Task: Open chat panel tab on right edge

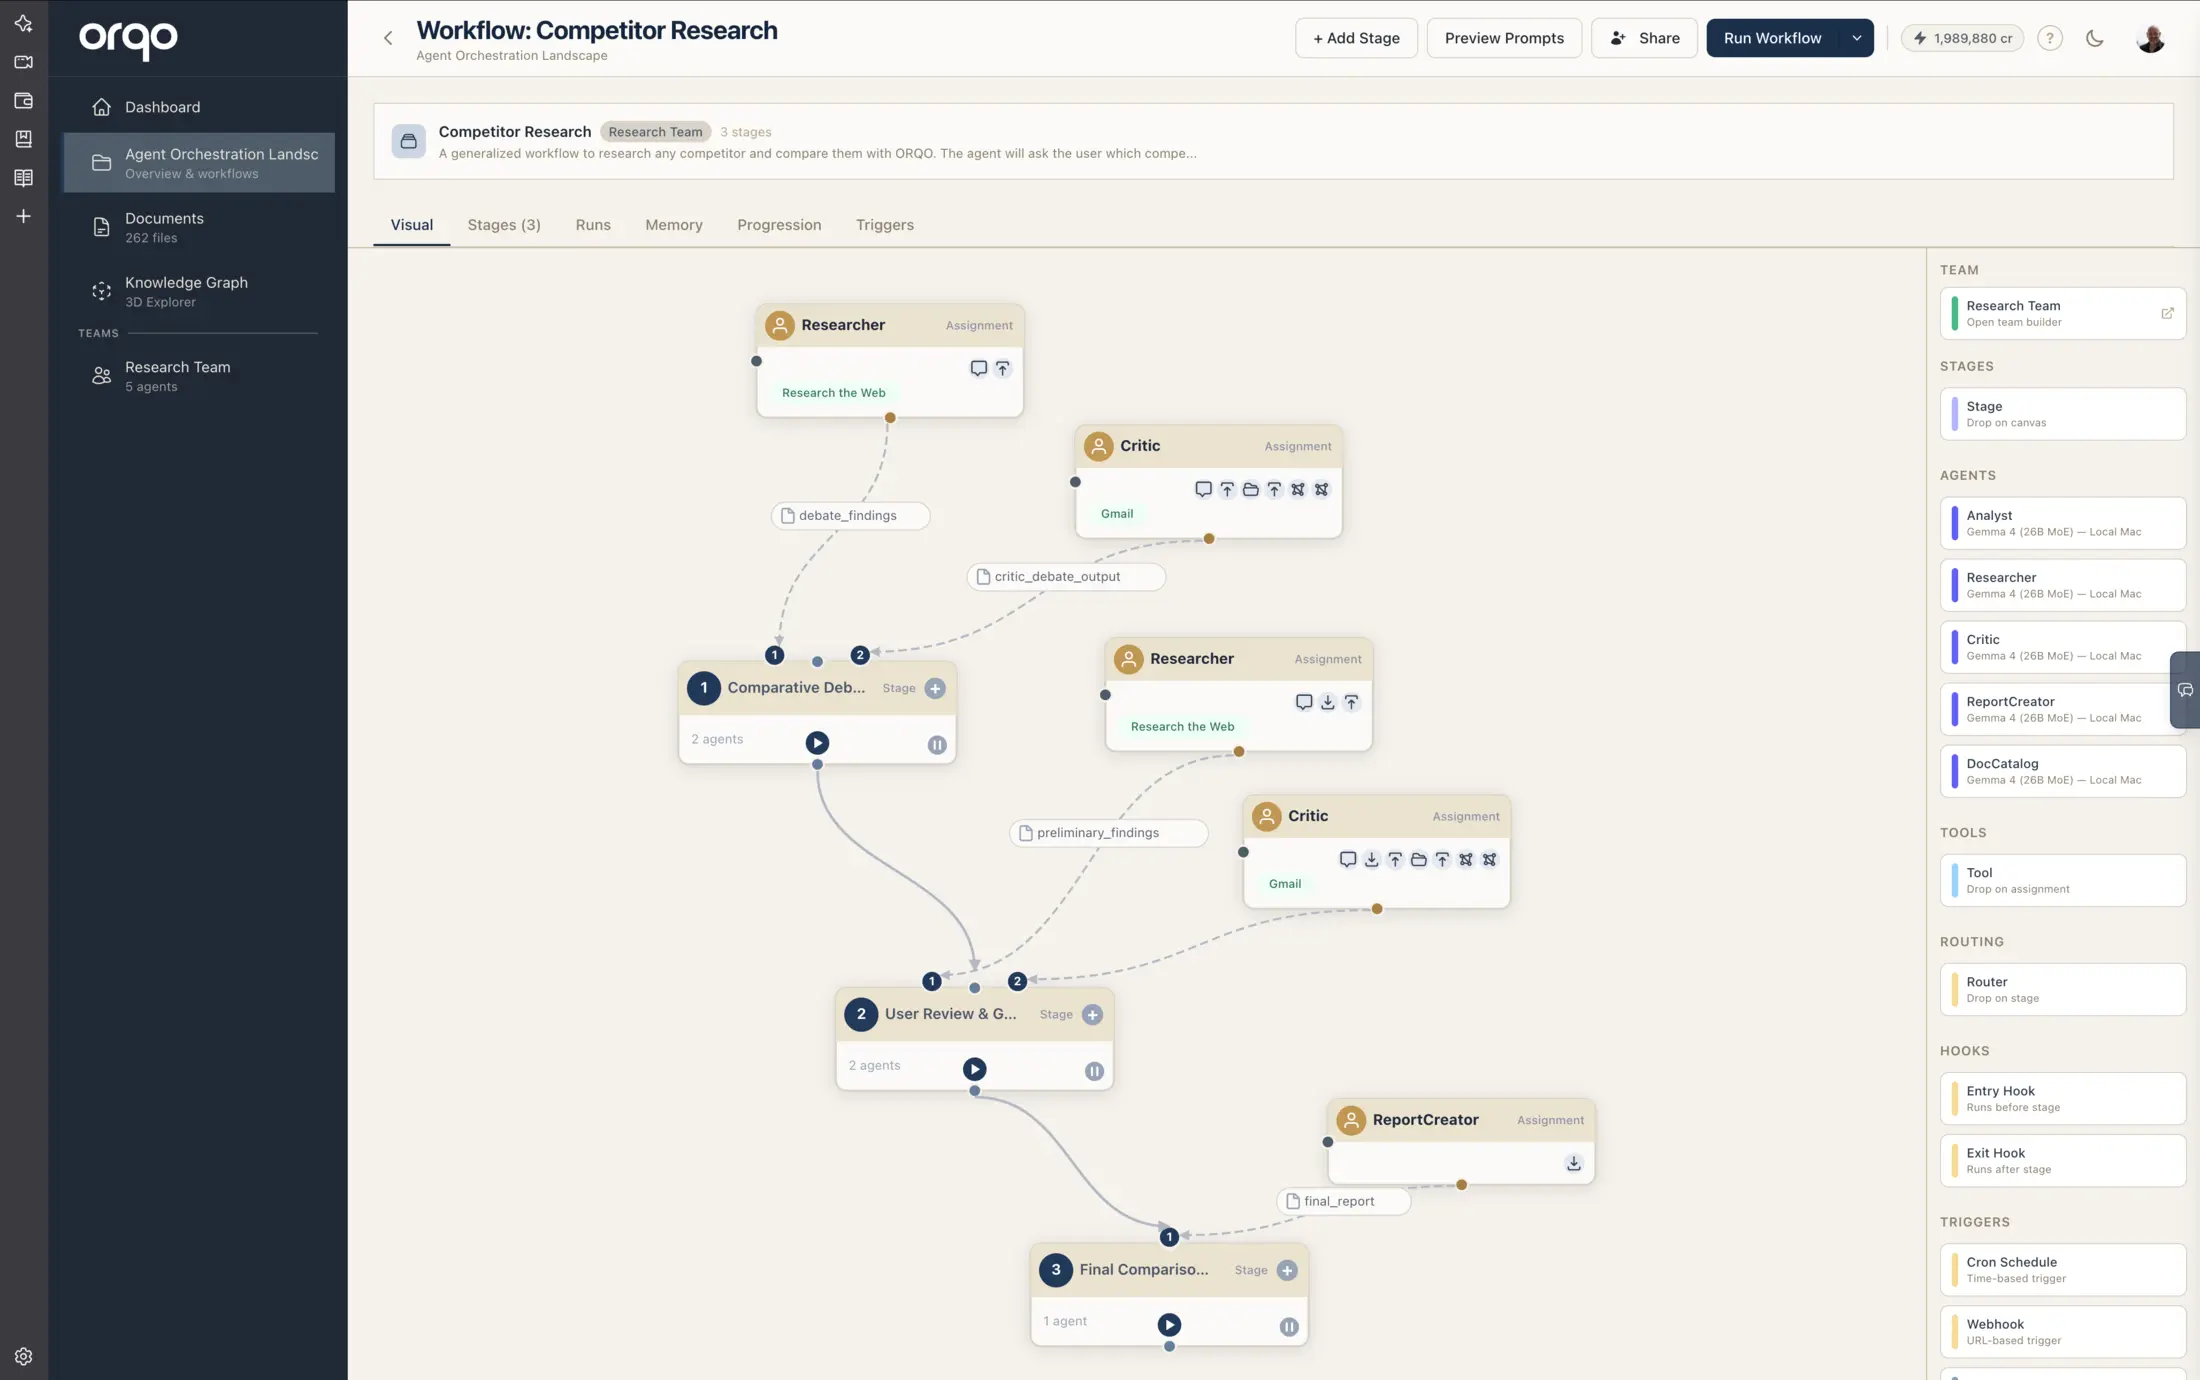Action: pyautogui.click(x=2185, y=690)
